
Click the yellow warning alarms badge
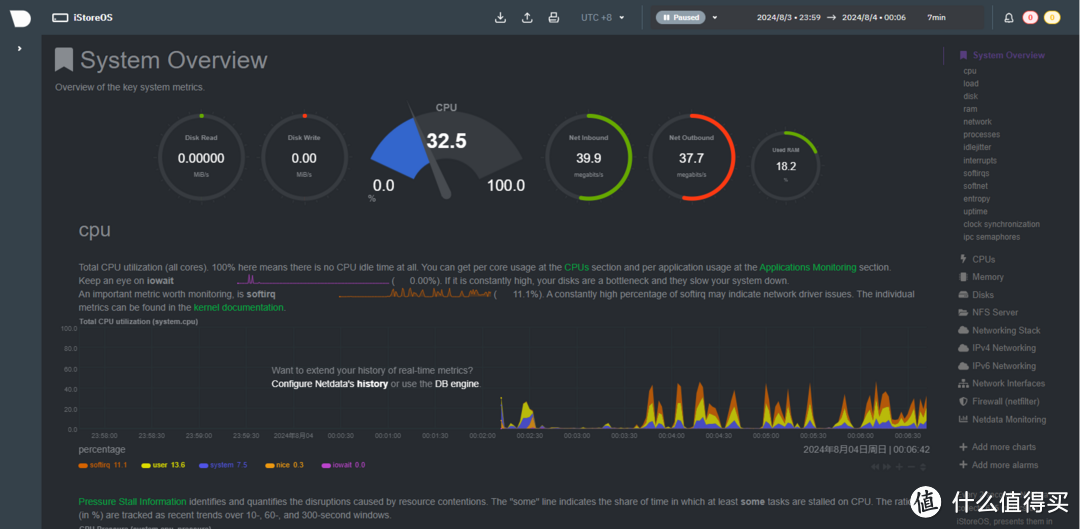(1051, 18)
